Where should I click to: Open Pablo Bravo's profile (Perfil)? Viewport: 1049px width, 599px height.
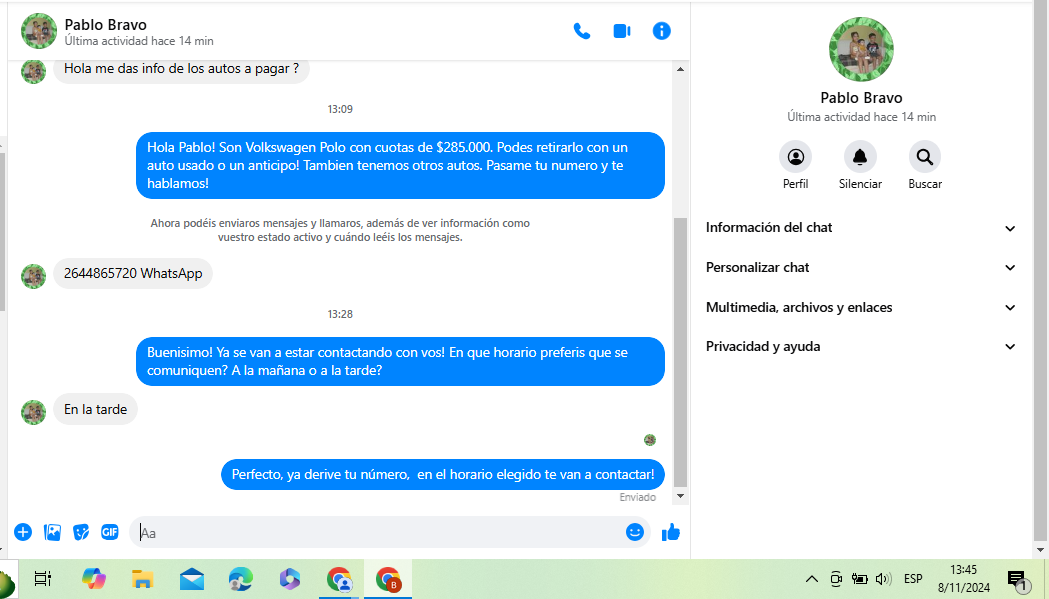tap(795, 157)
